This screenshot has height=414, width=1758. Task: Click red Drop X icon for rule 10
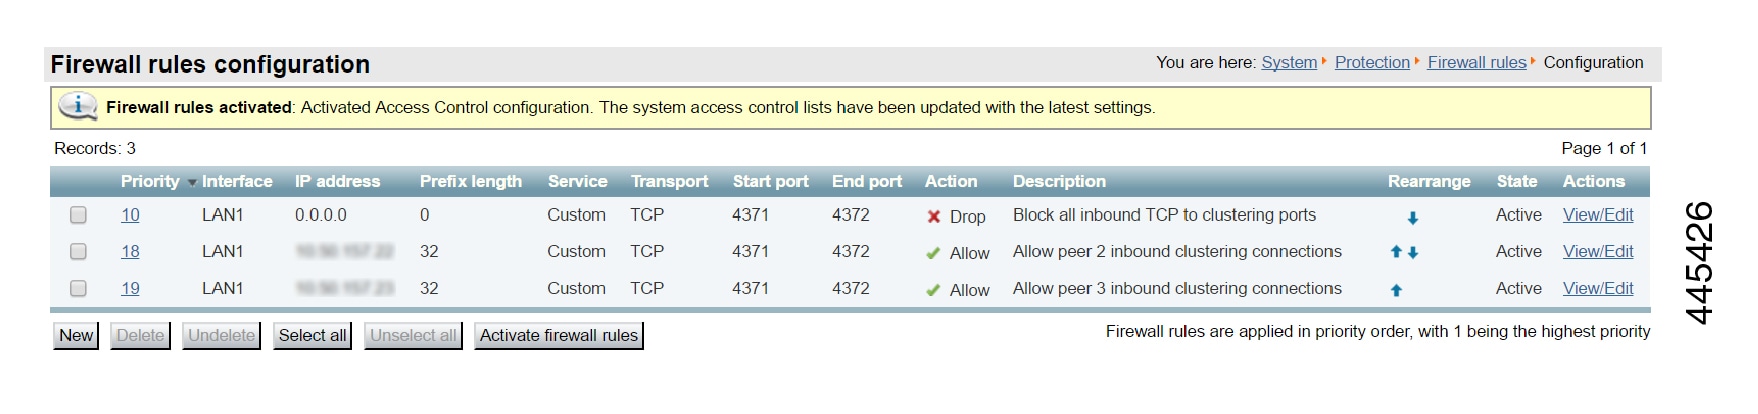[x=934, y=217]
